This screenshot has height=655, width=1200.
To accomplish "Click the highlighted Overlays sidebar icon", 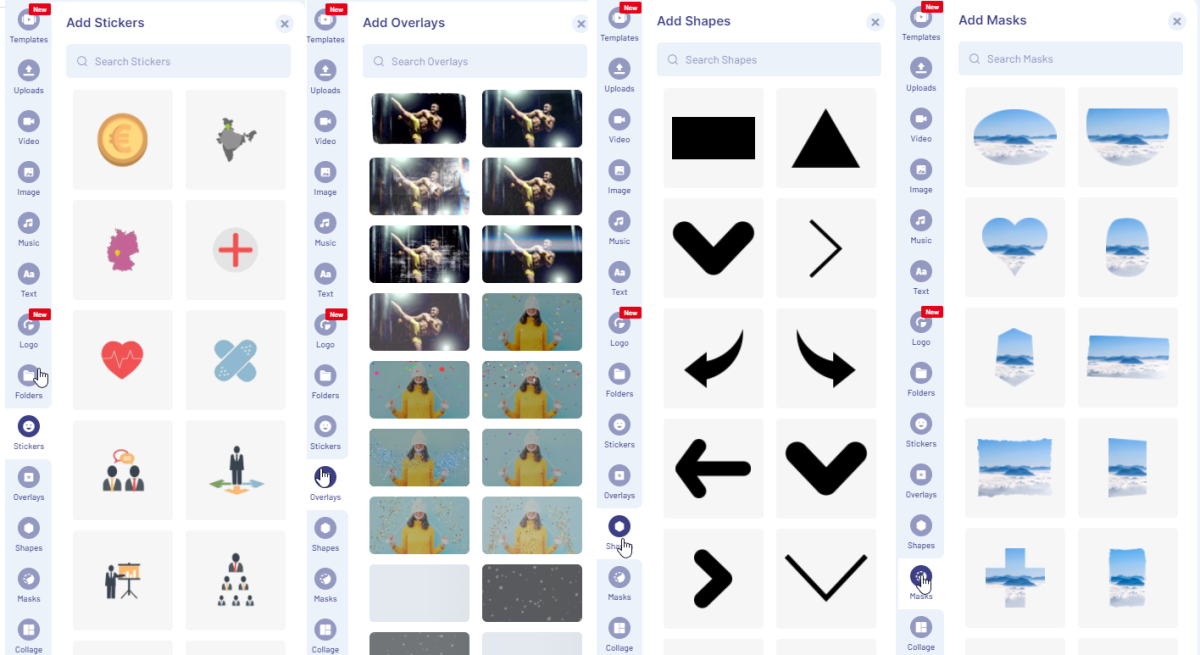I will (x=325, y=477).
